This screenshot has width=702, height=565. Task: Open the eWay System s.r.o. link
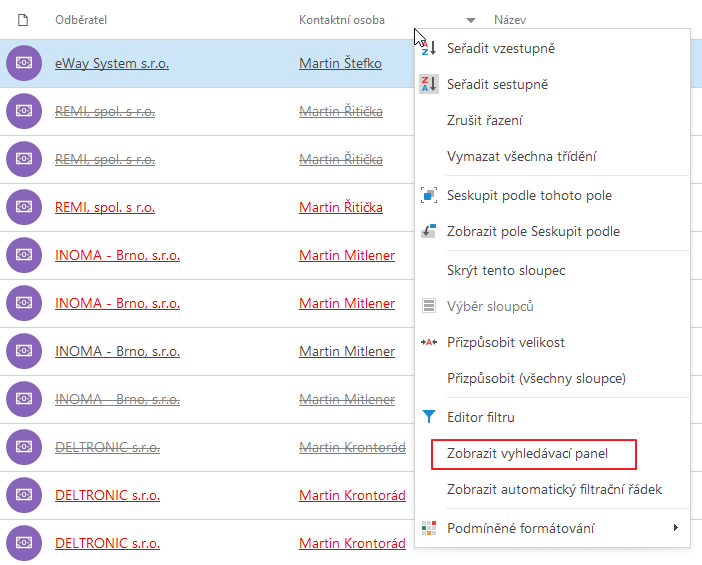pos(112,64)
